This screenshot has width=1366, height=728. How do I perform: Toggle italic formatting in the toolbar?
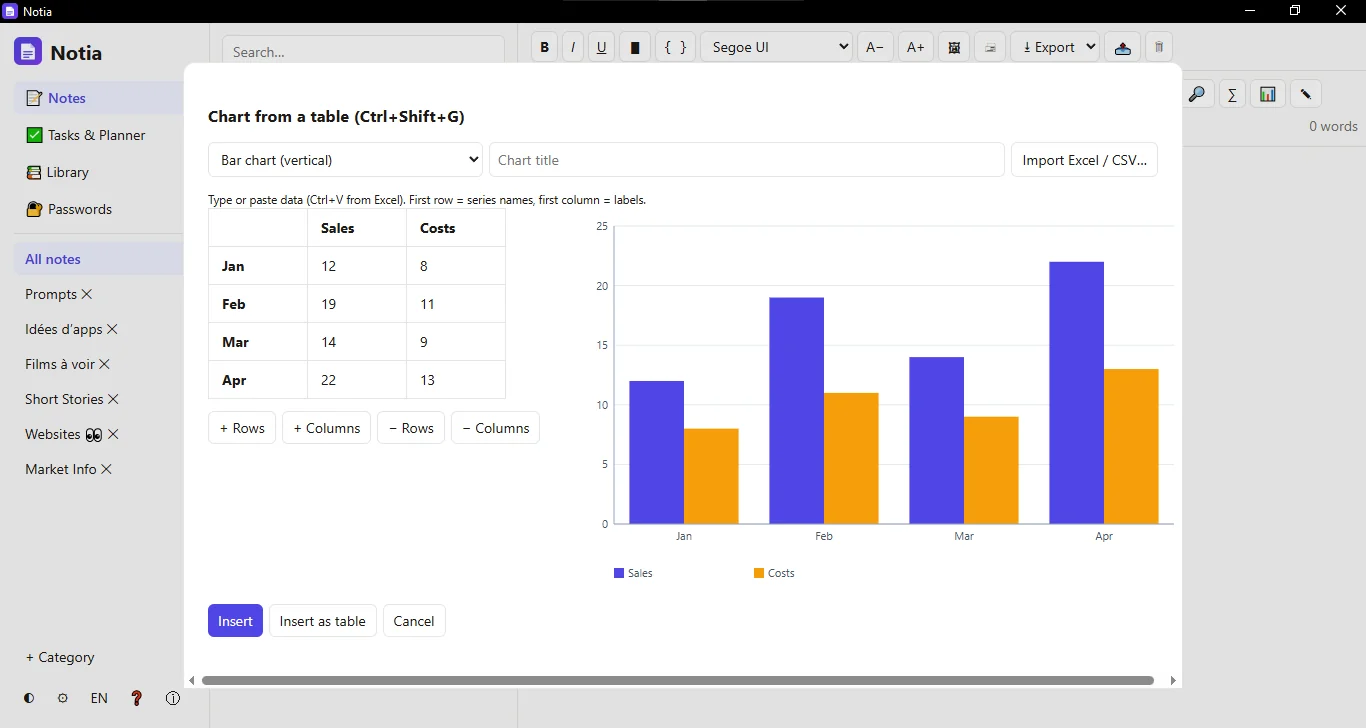(573, 47)
